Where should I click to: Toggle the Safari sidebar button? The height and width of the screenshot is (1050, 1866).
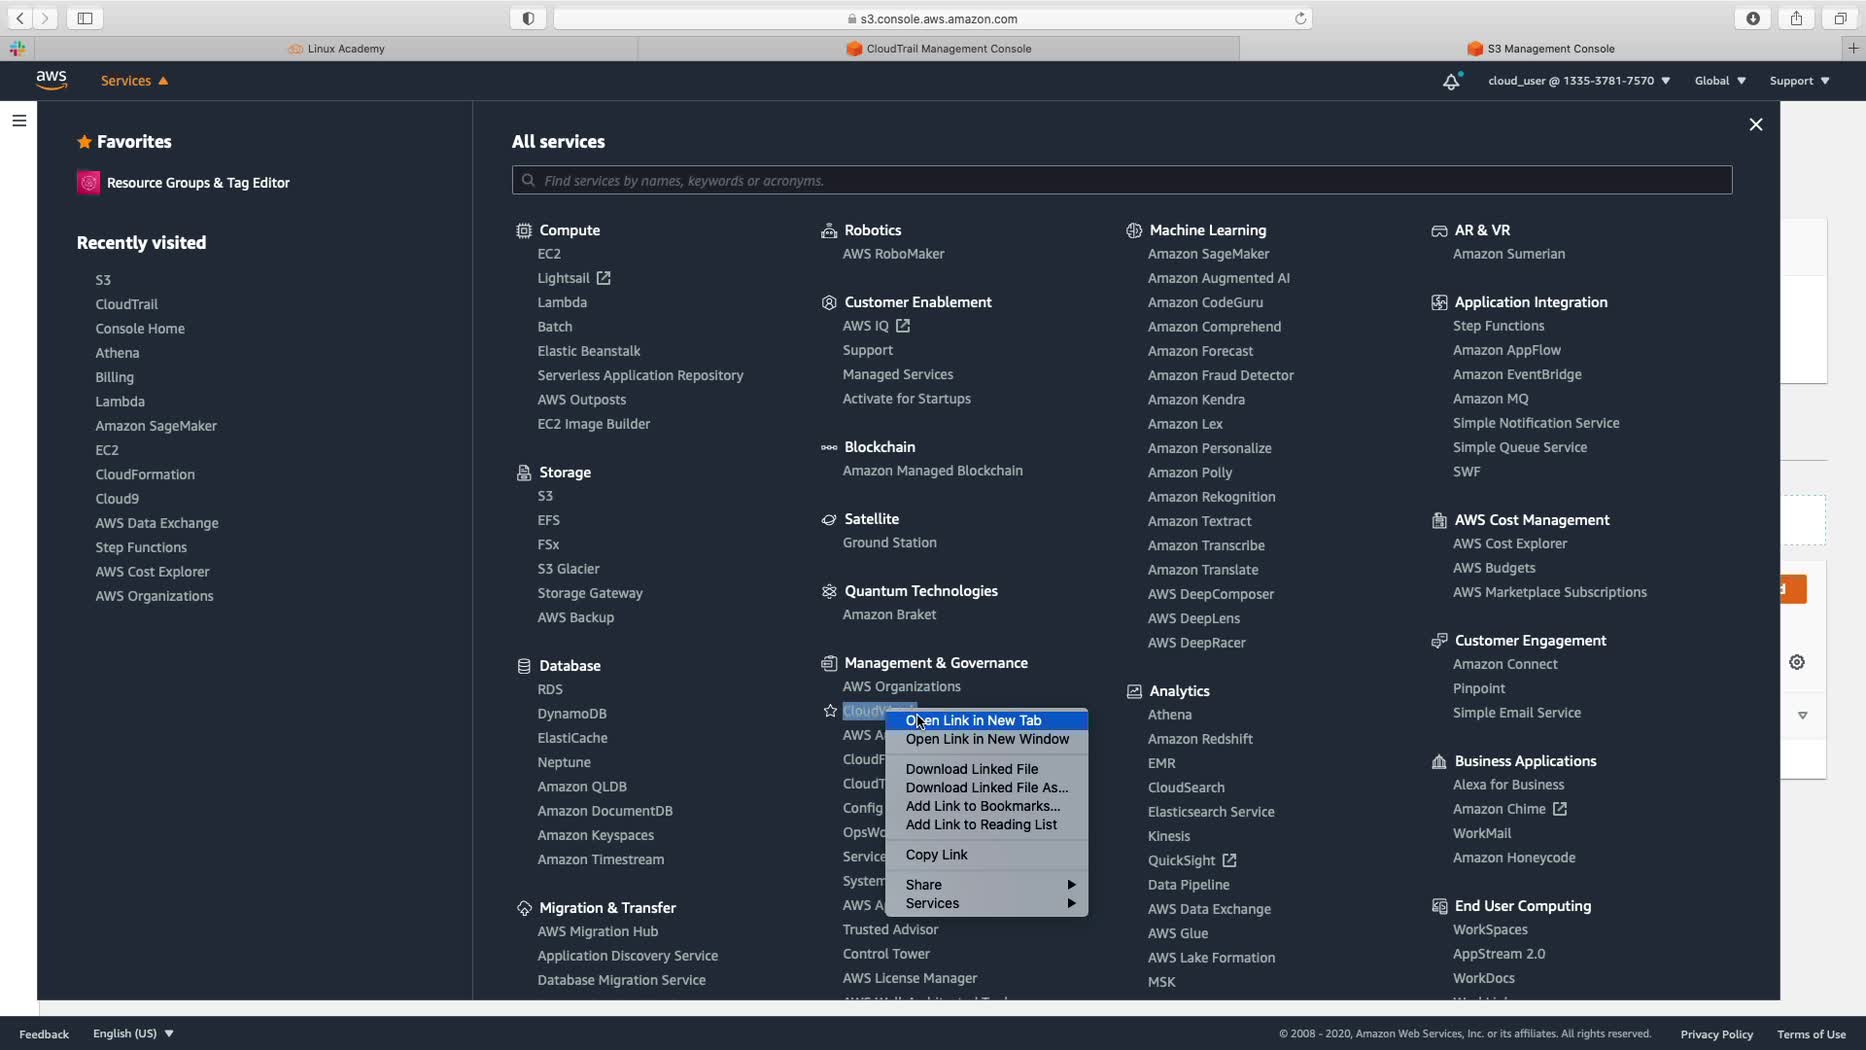pos(85,18)
